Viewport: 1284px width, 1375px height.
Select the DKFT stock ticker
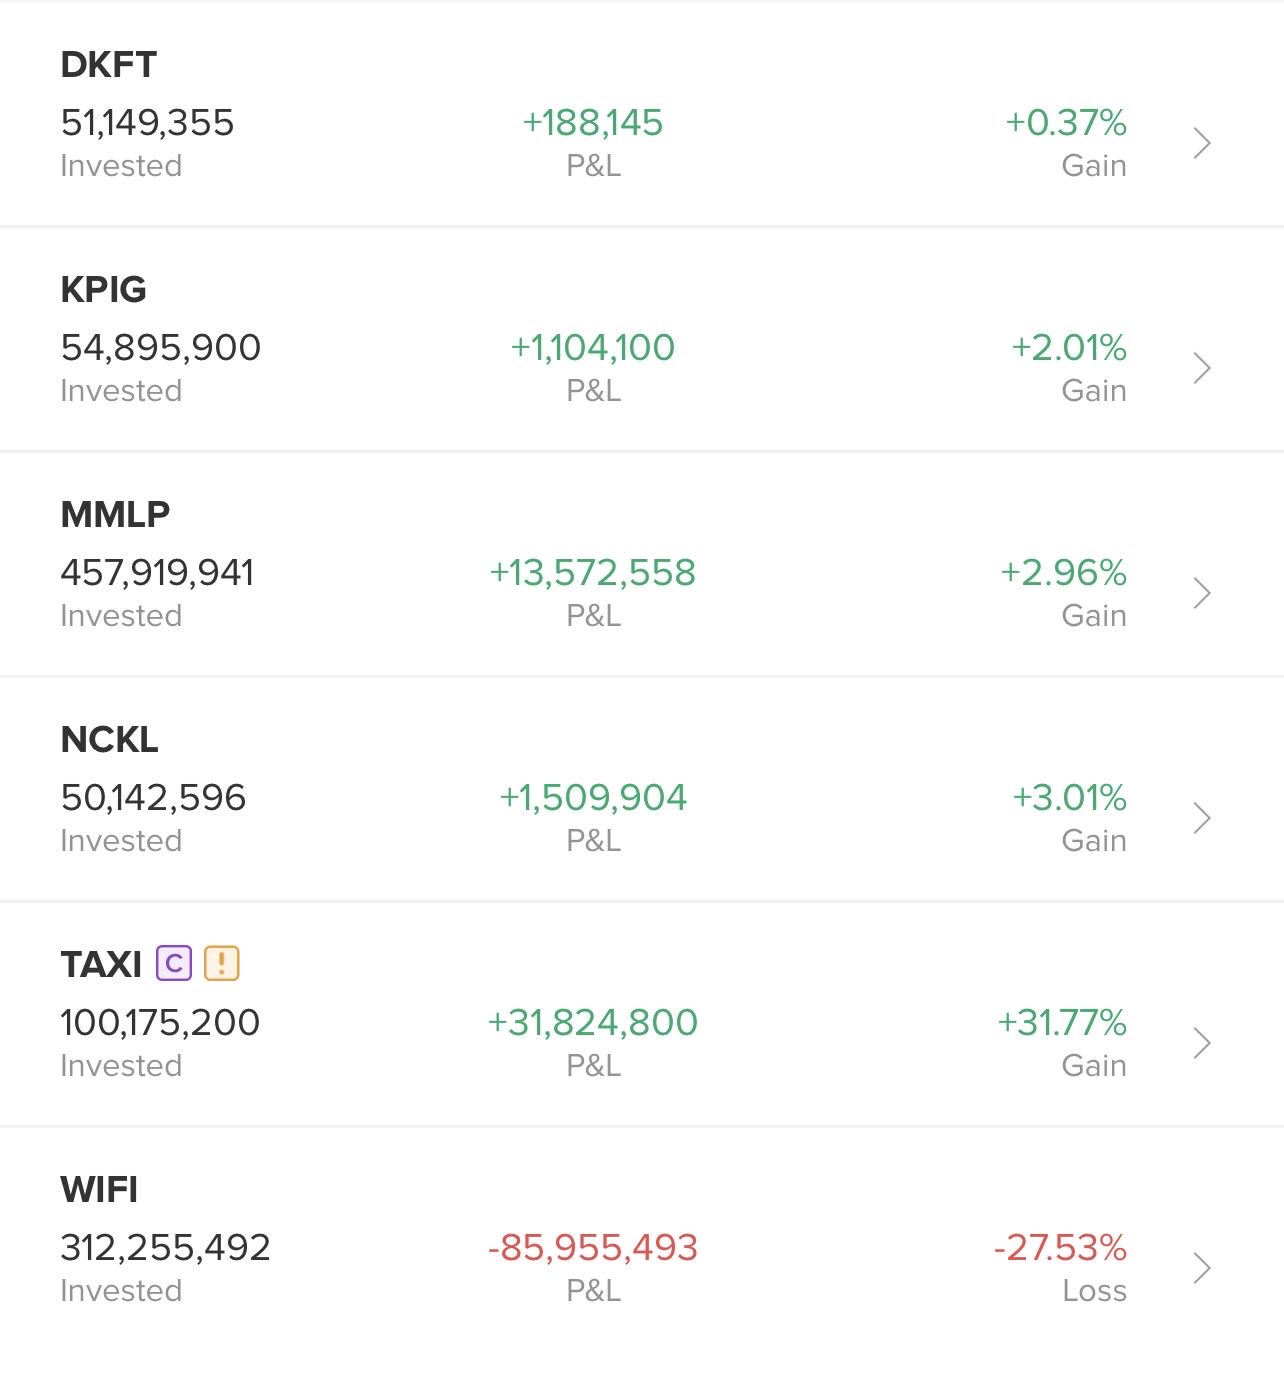[x=108, y=65]
